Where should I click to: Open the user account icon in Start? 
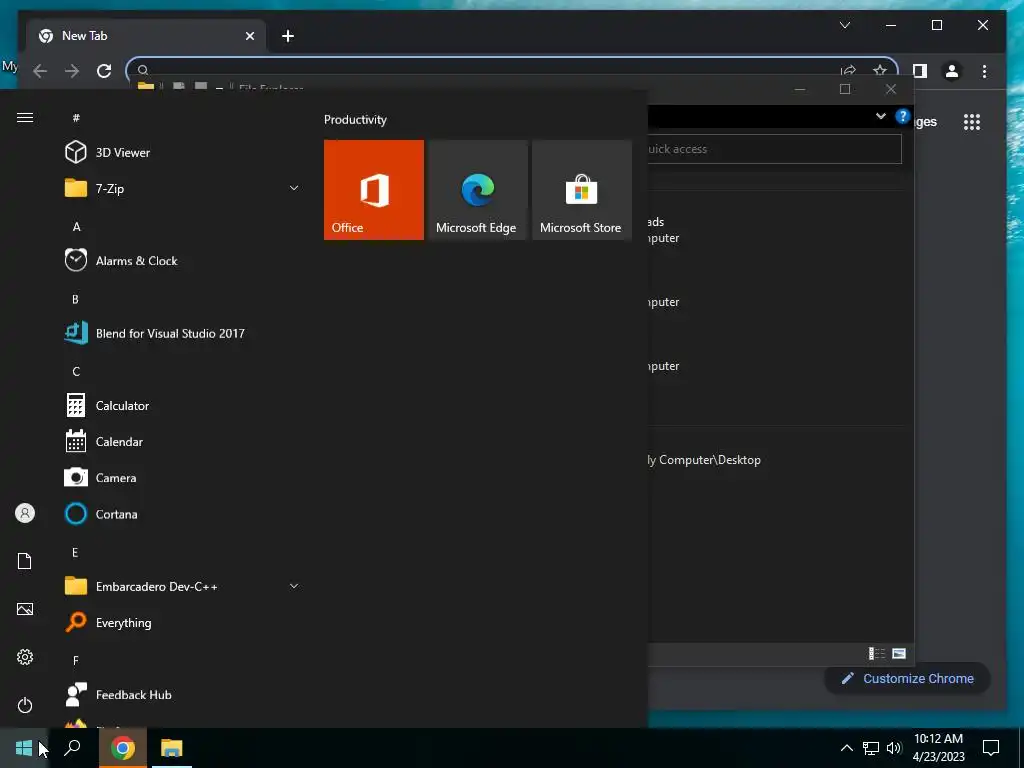(x=25, y=513)
